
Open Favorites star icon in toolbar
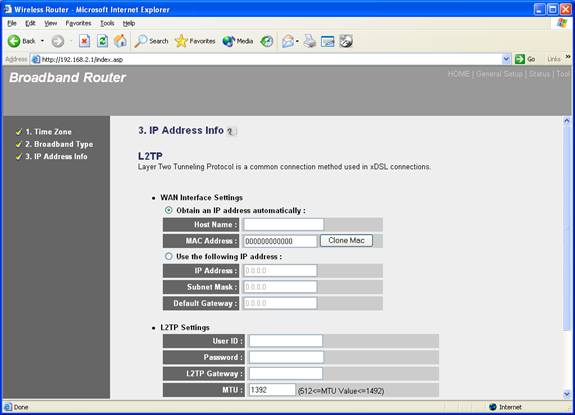point(181,41)
